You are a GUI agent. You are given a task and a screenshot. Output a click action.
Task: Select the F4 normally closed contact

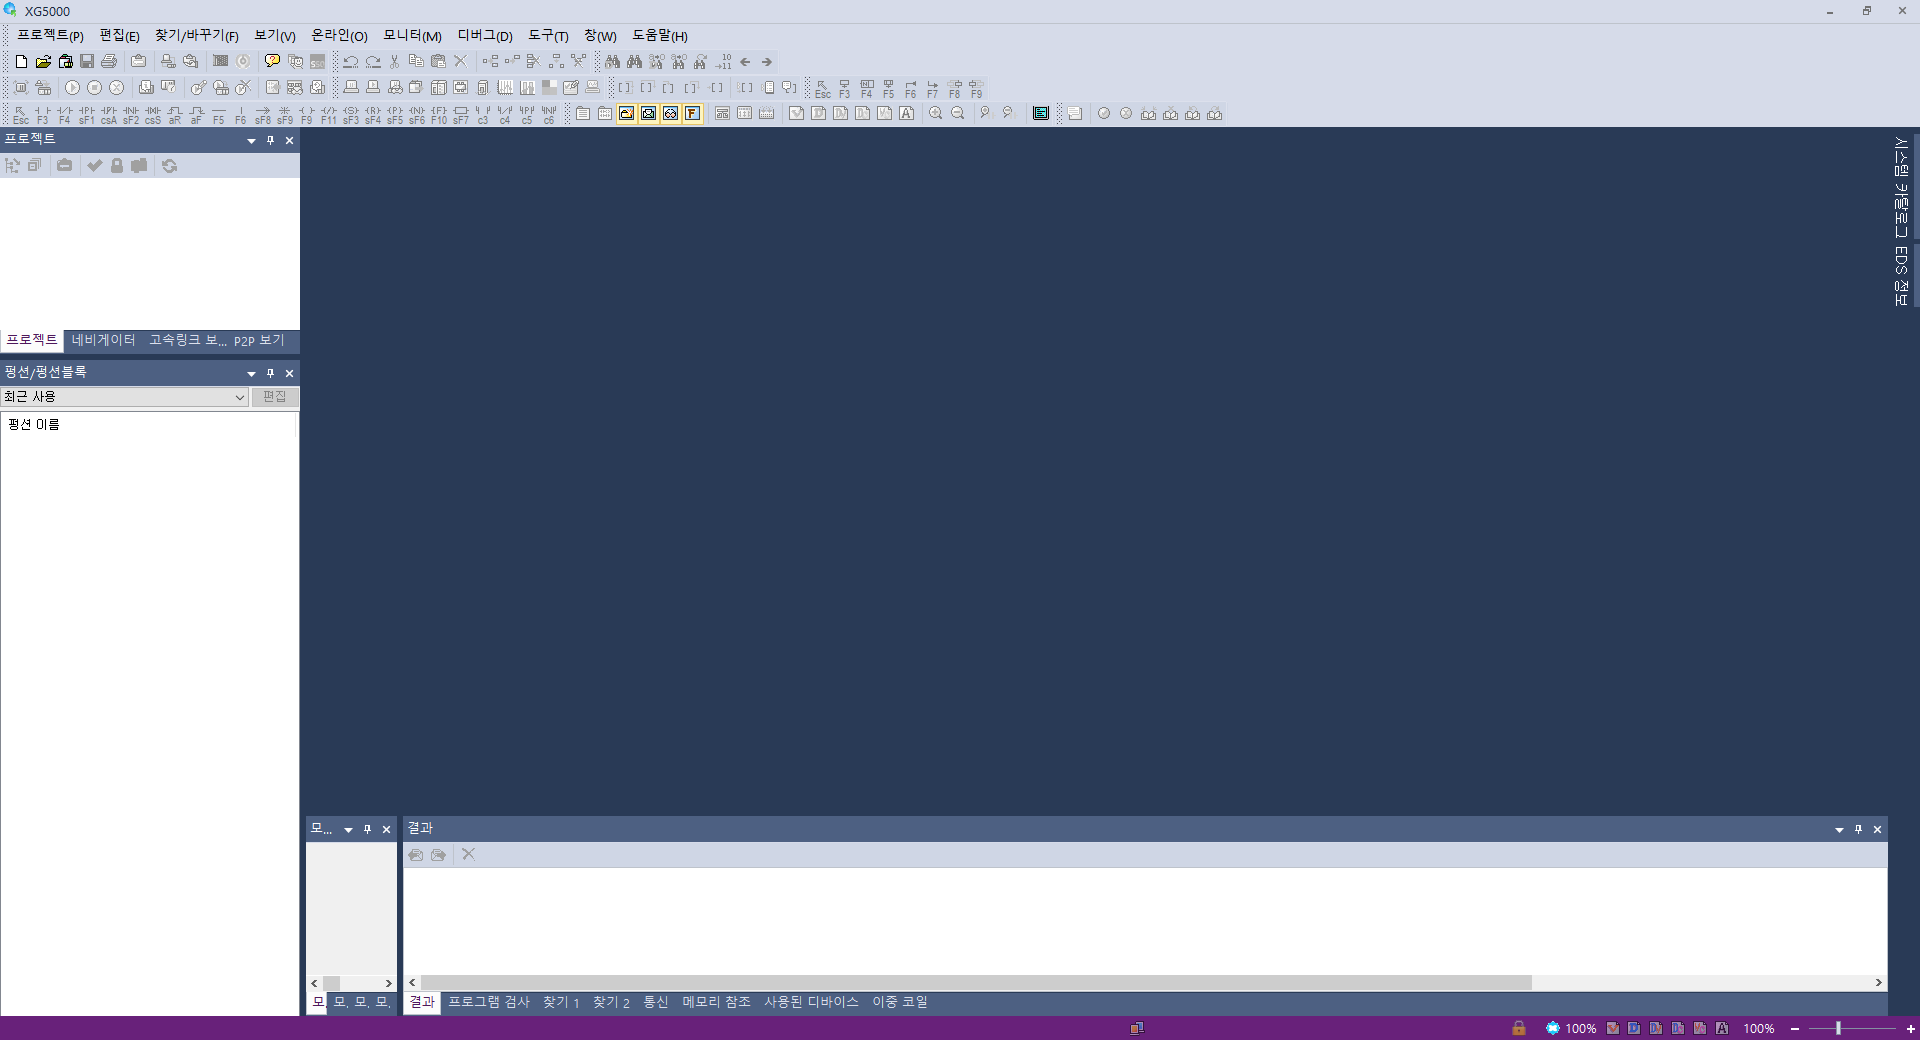65,114
